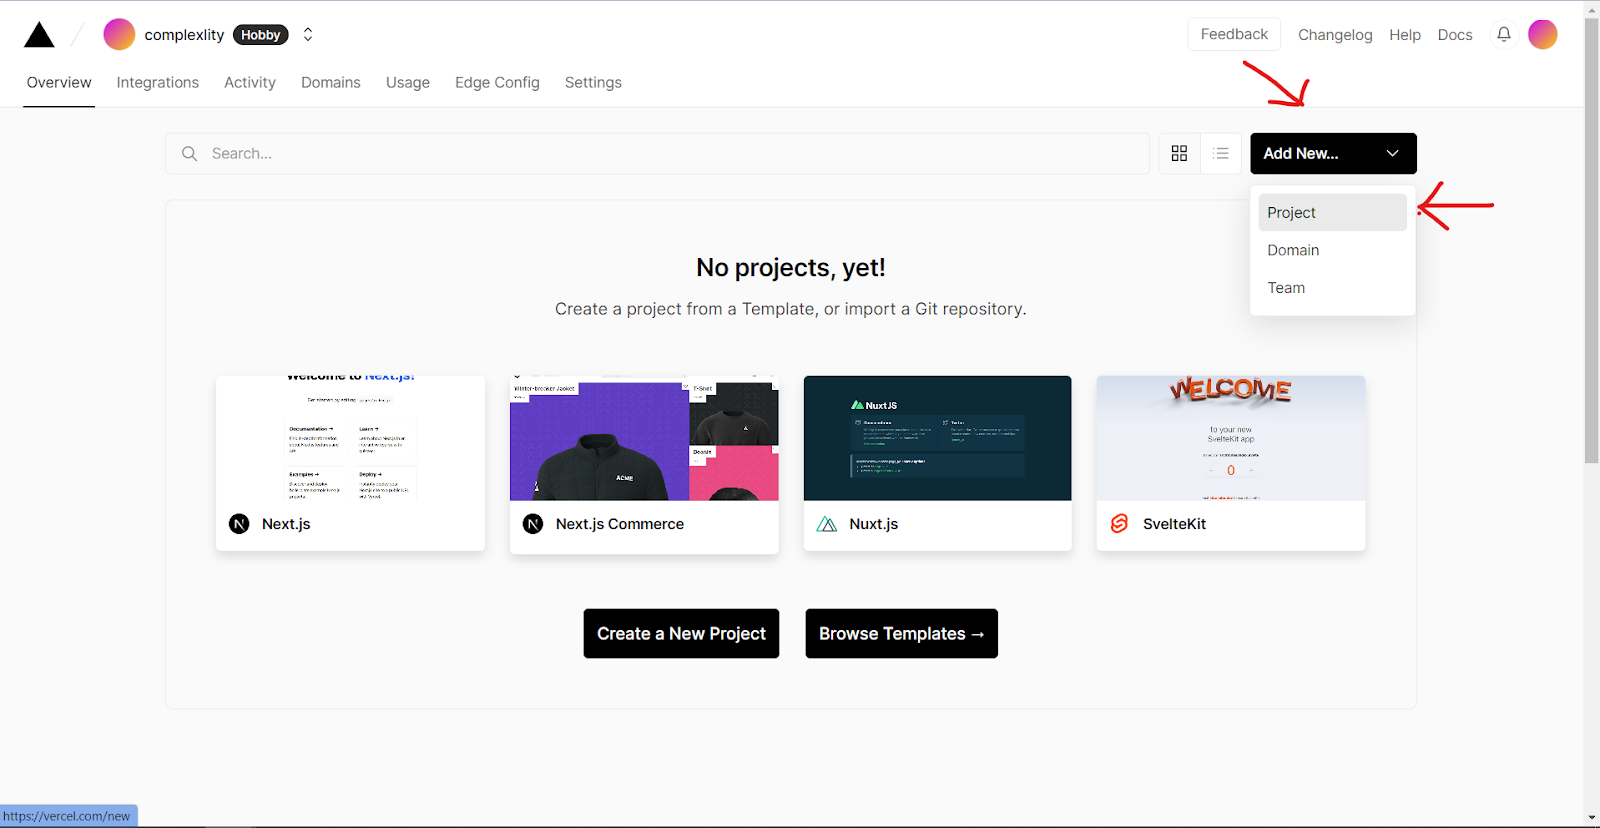Screen dimensions: 1600x828
Task: Open the notifications bell
Action: click(1503, 34)
